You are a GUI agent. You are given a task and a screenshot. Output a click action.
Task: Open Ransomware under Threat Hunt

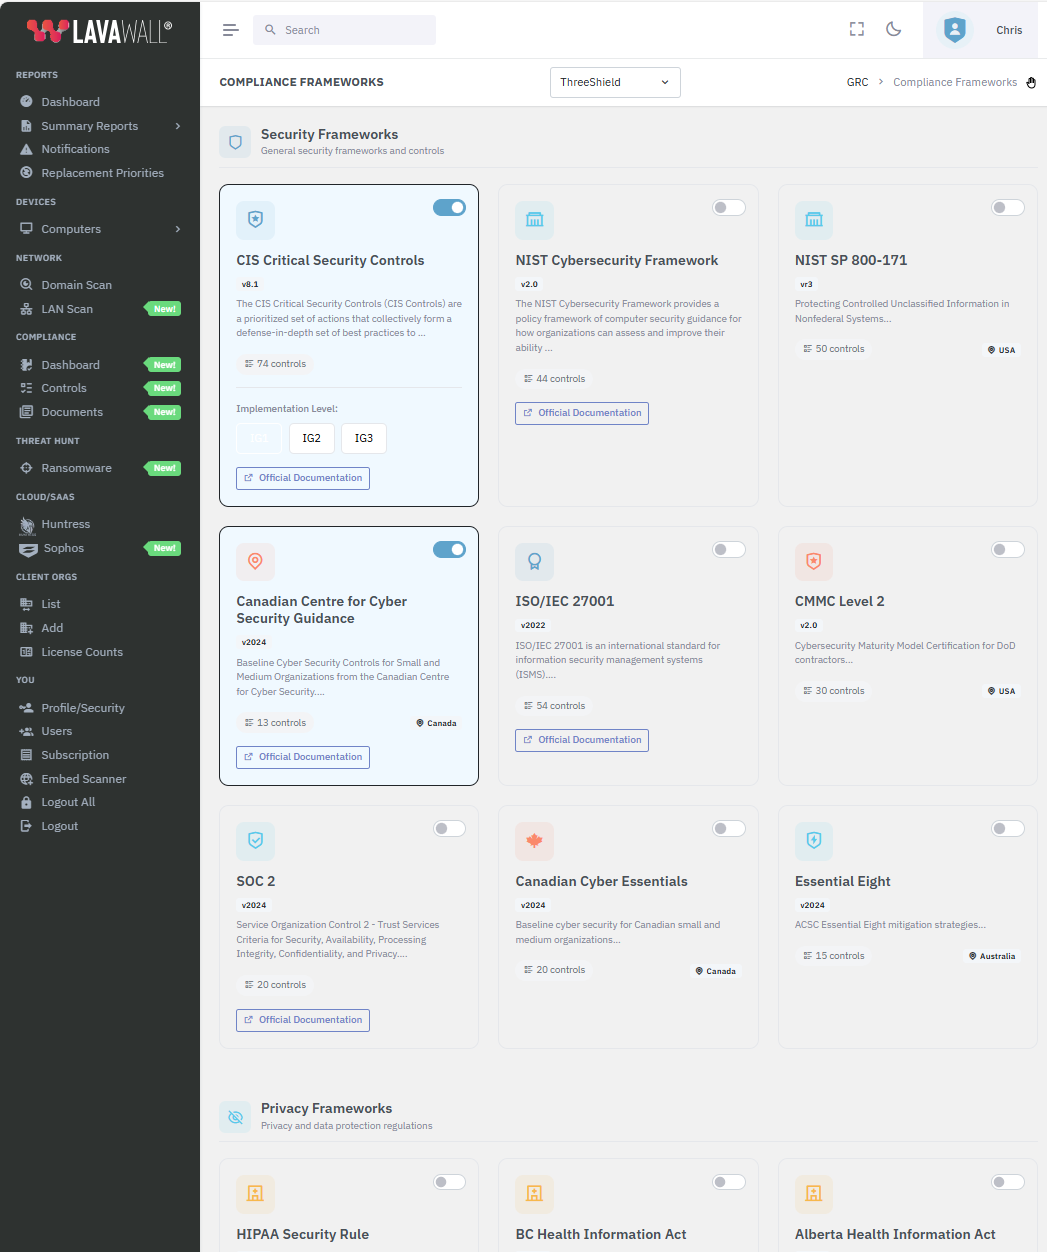coord(76,468)
